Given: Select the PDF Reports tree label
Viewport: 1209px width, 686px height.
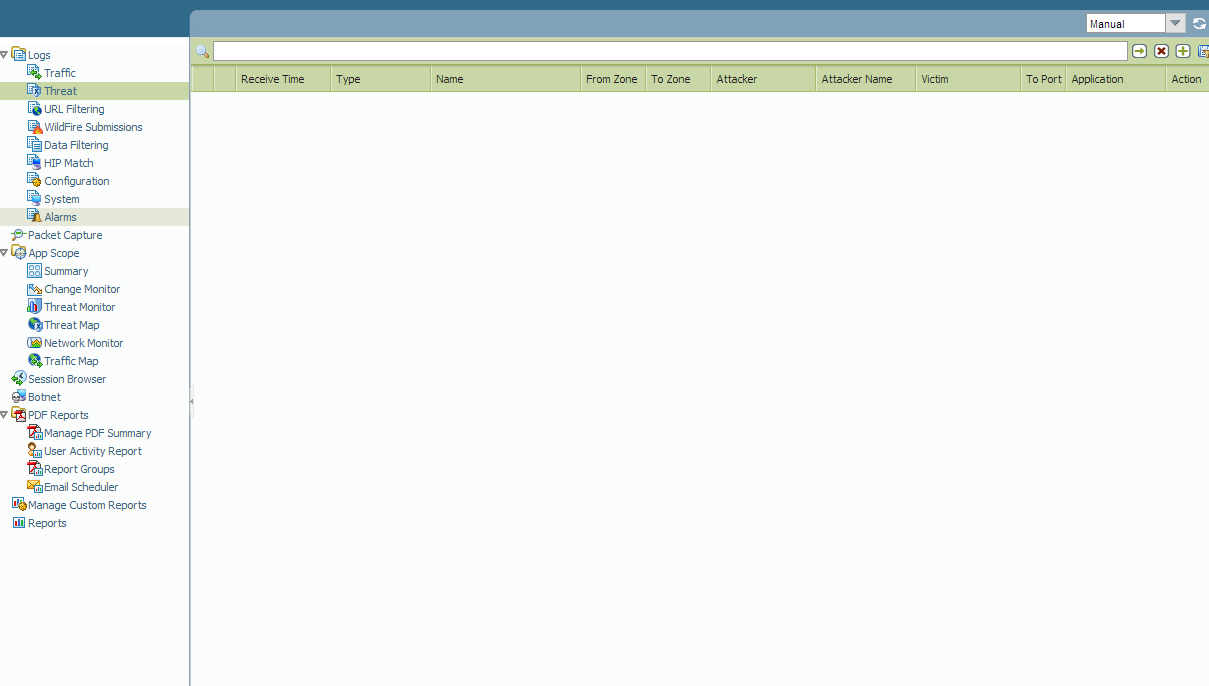Looking at the screenshot, I should (58, 415).
